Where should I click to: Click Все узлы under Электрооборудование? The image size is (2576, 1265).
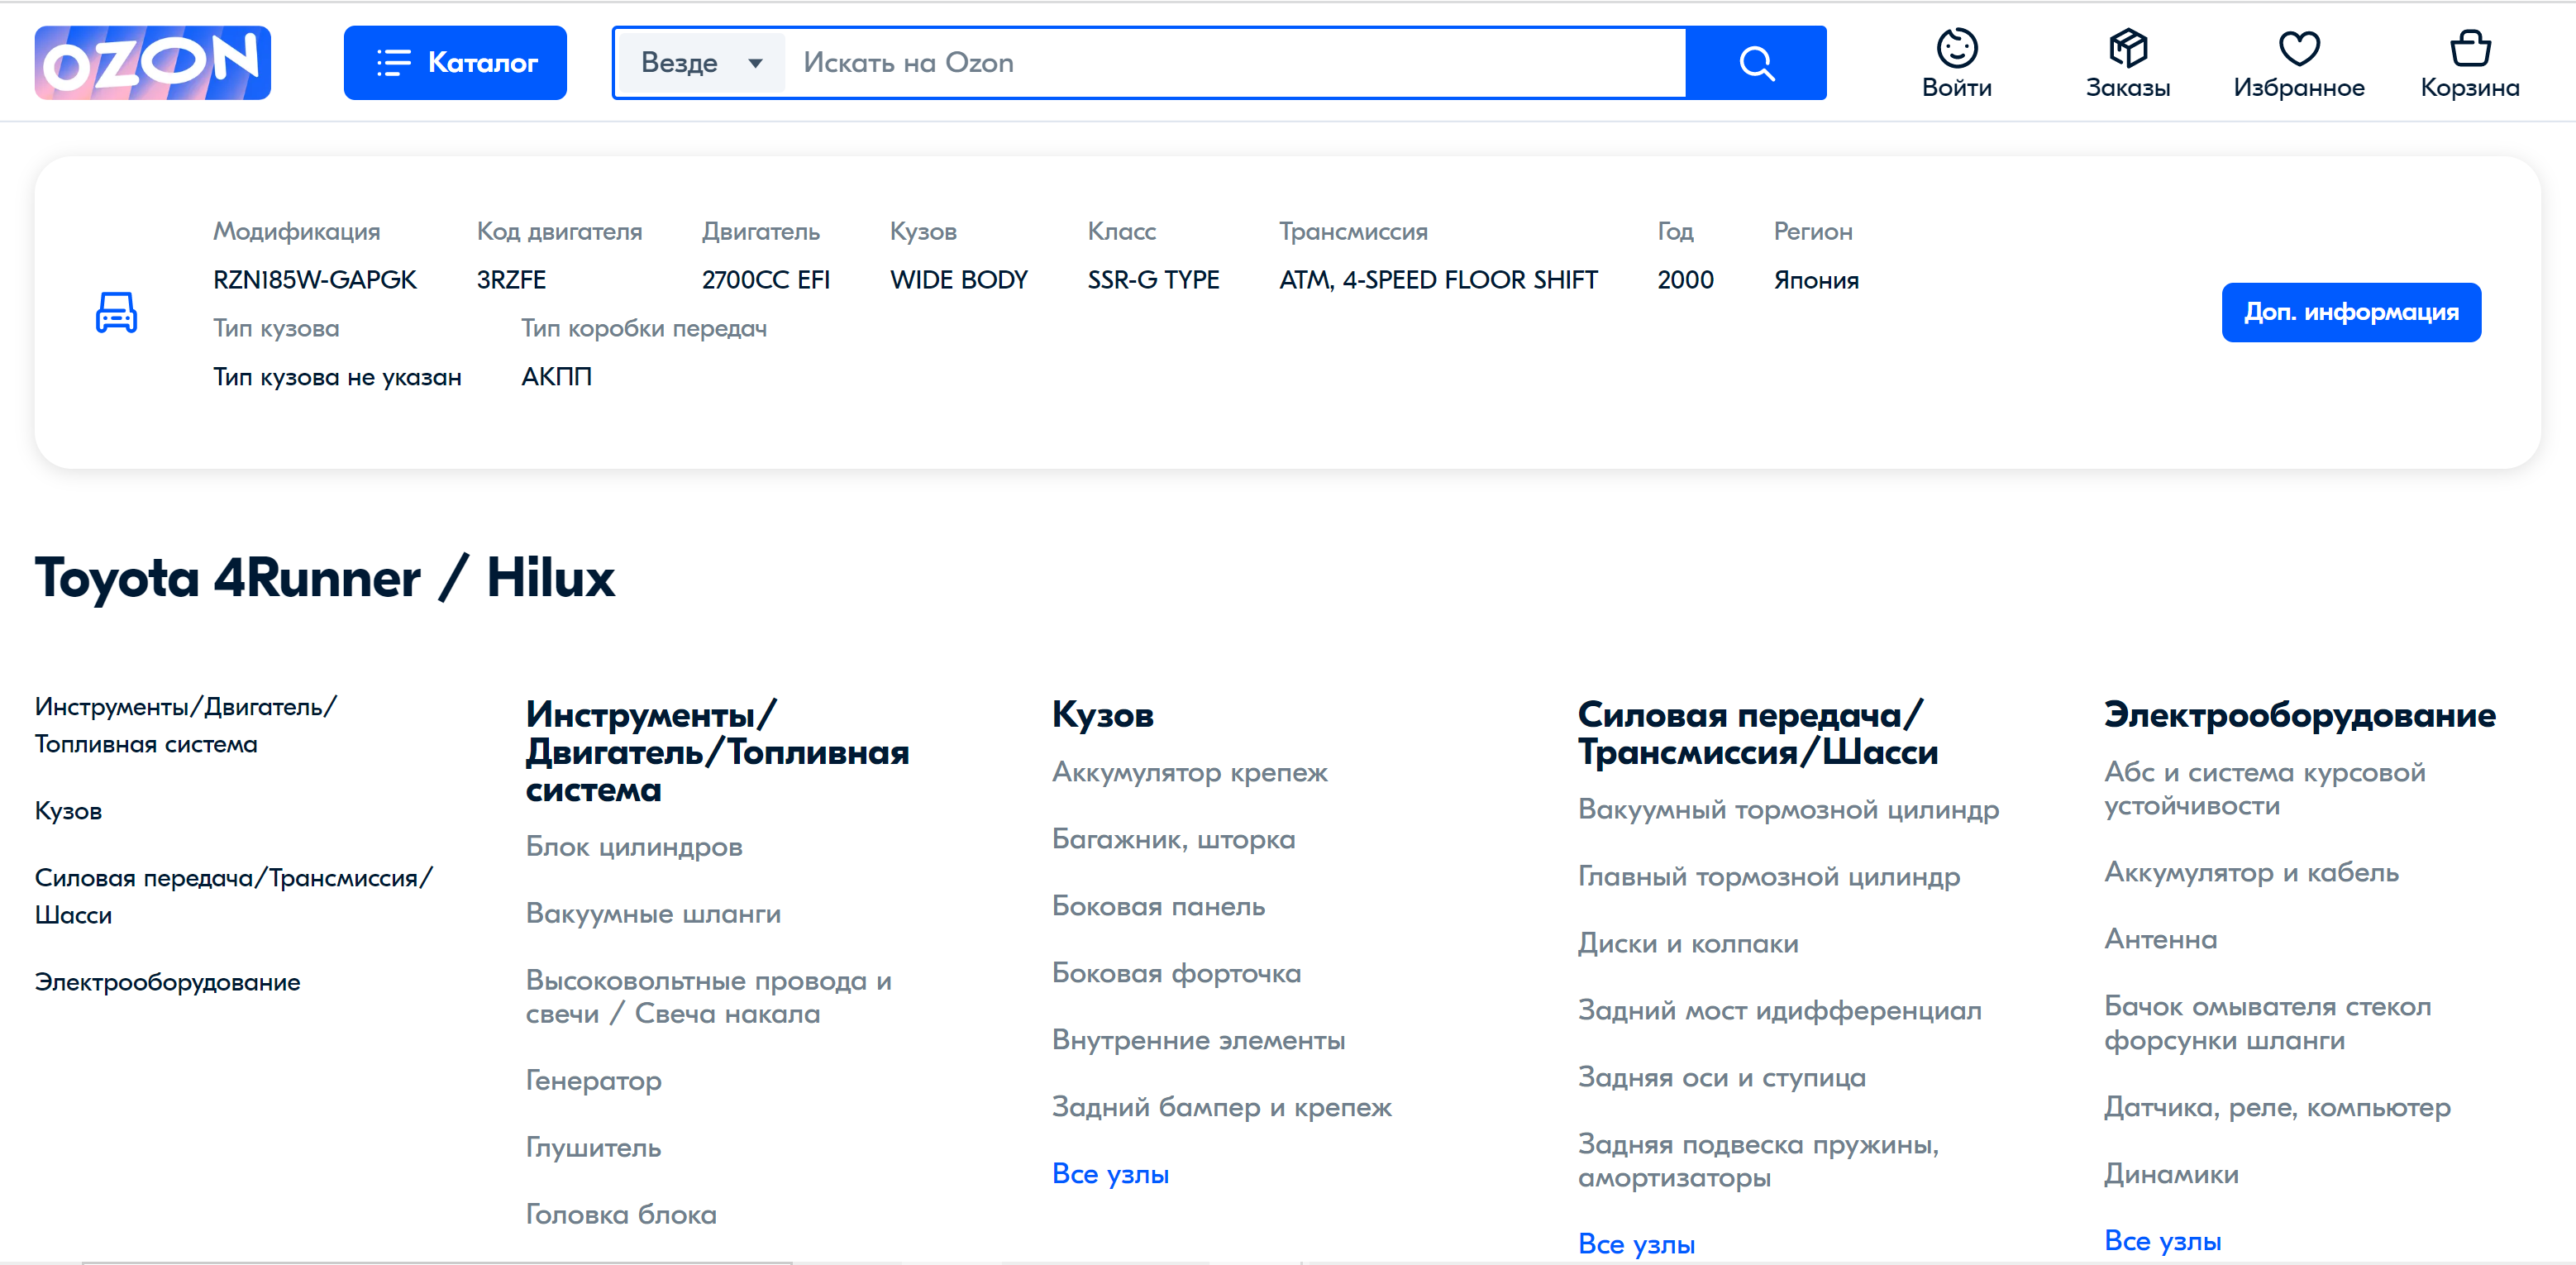[2162, 1241]
